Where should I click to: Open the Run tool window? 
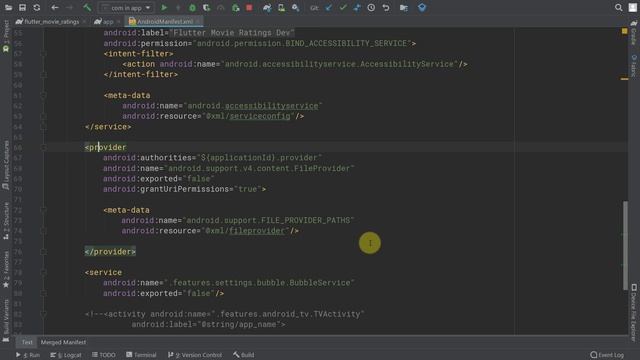click(x=28, y=355)
